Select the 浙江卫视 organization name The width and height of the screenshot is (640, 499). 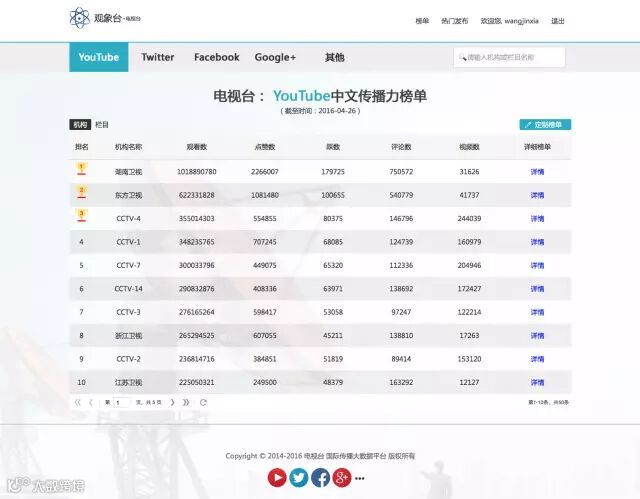click(x=129, y=335)
